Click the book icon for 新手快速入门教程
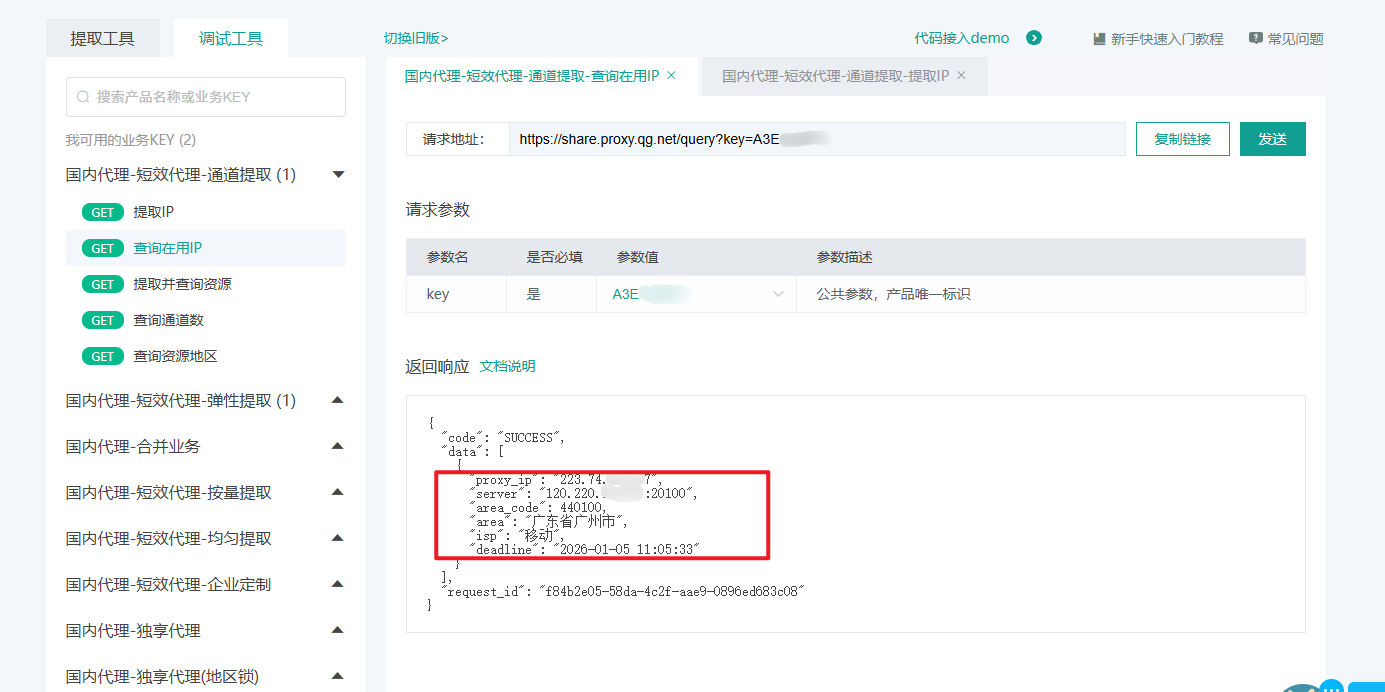This screenshot has width=1385, height=692. coord(1099,39)
